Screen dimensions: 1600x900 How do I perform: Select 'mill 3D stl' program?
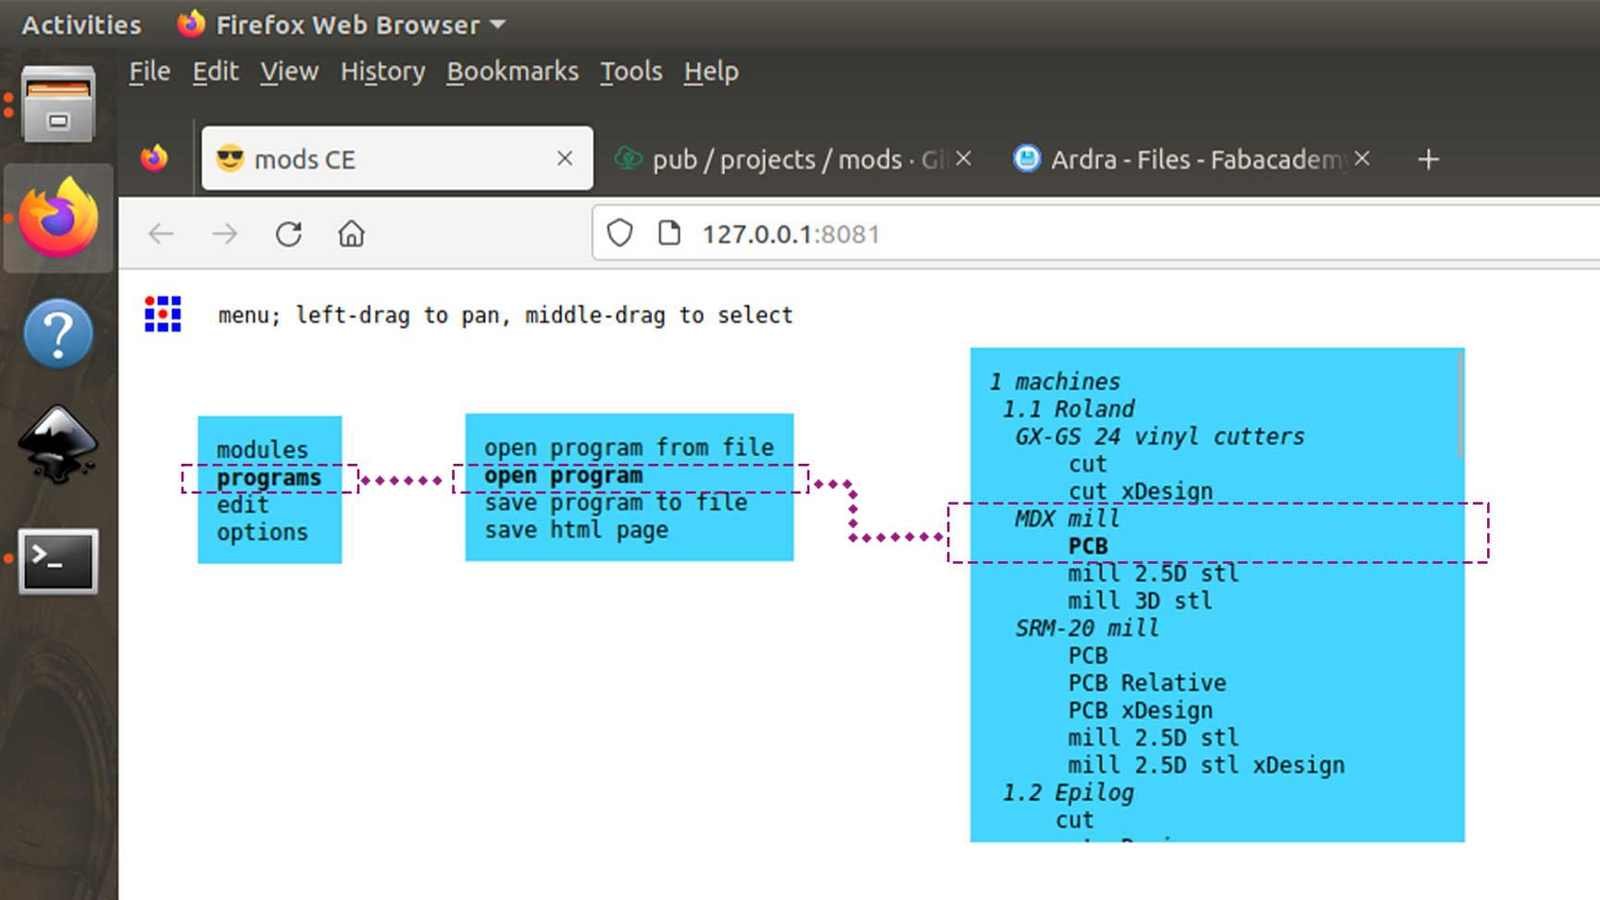coord(1140,601)
